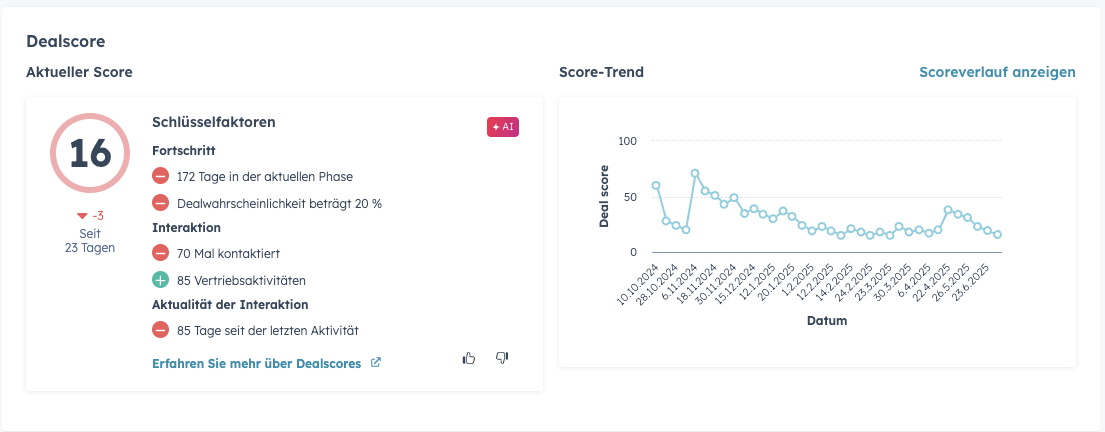Open Scoreverlauf anzeigen link
The width and height of the screenshot is (1105, 432).
[x=997, y=72]
